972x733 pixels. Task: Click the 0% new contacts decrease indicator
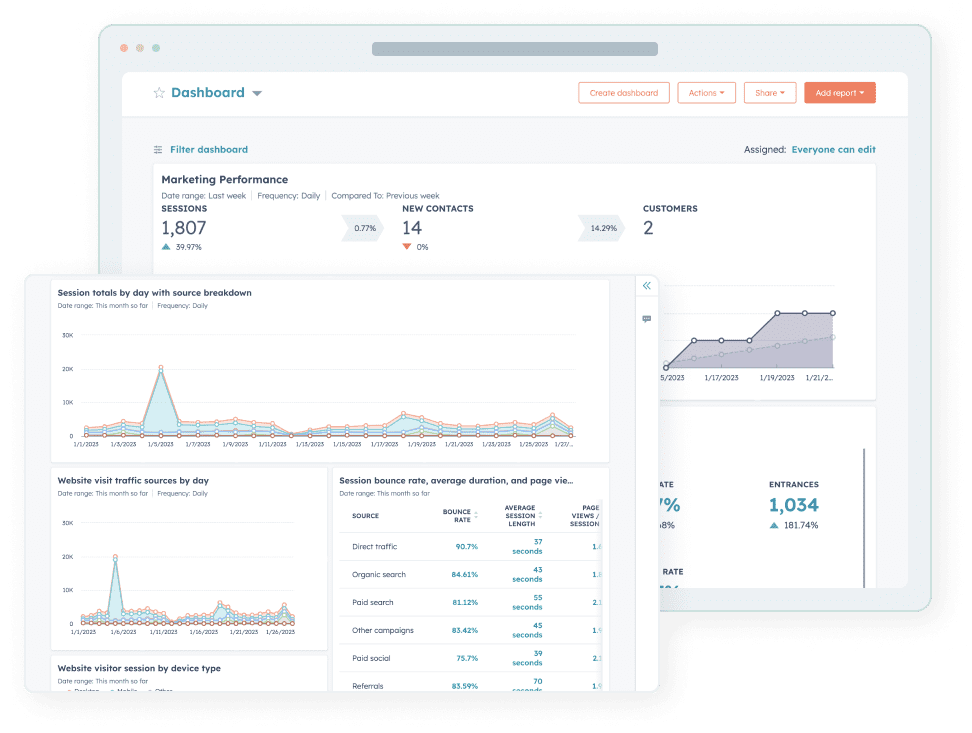(x=415, y=247)
